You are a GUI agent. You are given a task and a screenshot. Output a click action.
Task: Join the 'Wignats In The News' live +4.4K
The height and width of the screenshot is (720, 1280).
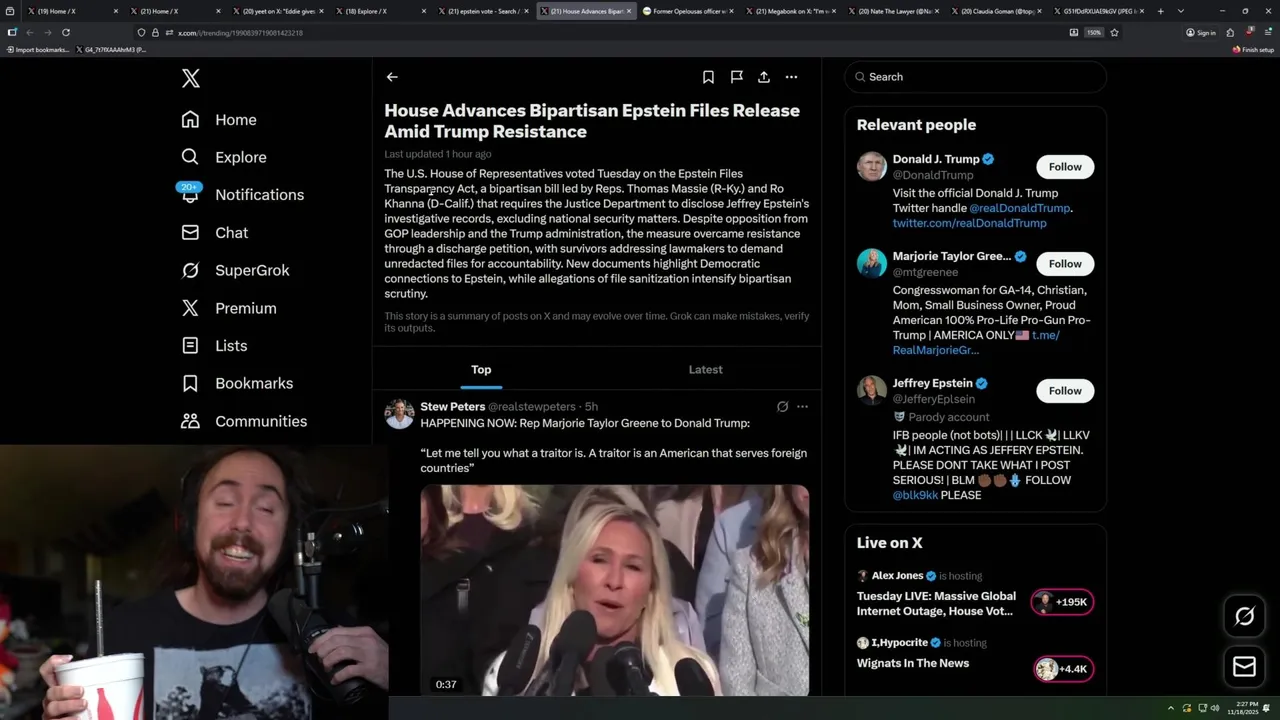[x=1062, y=669]
